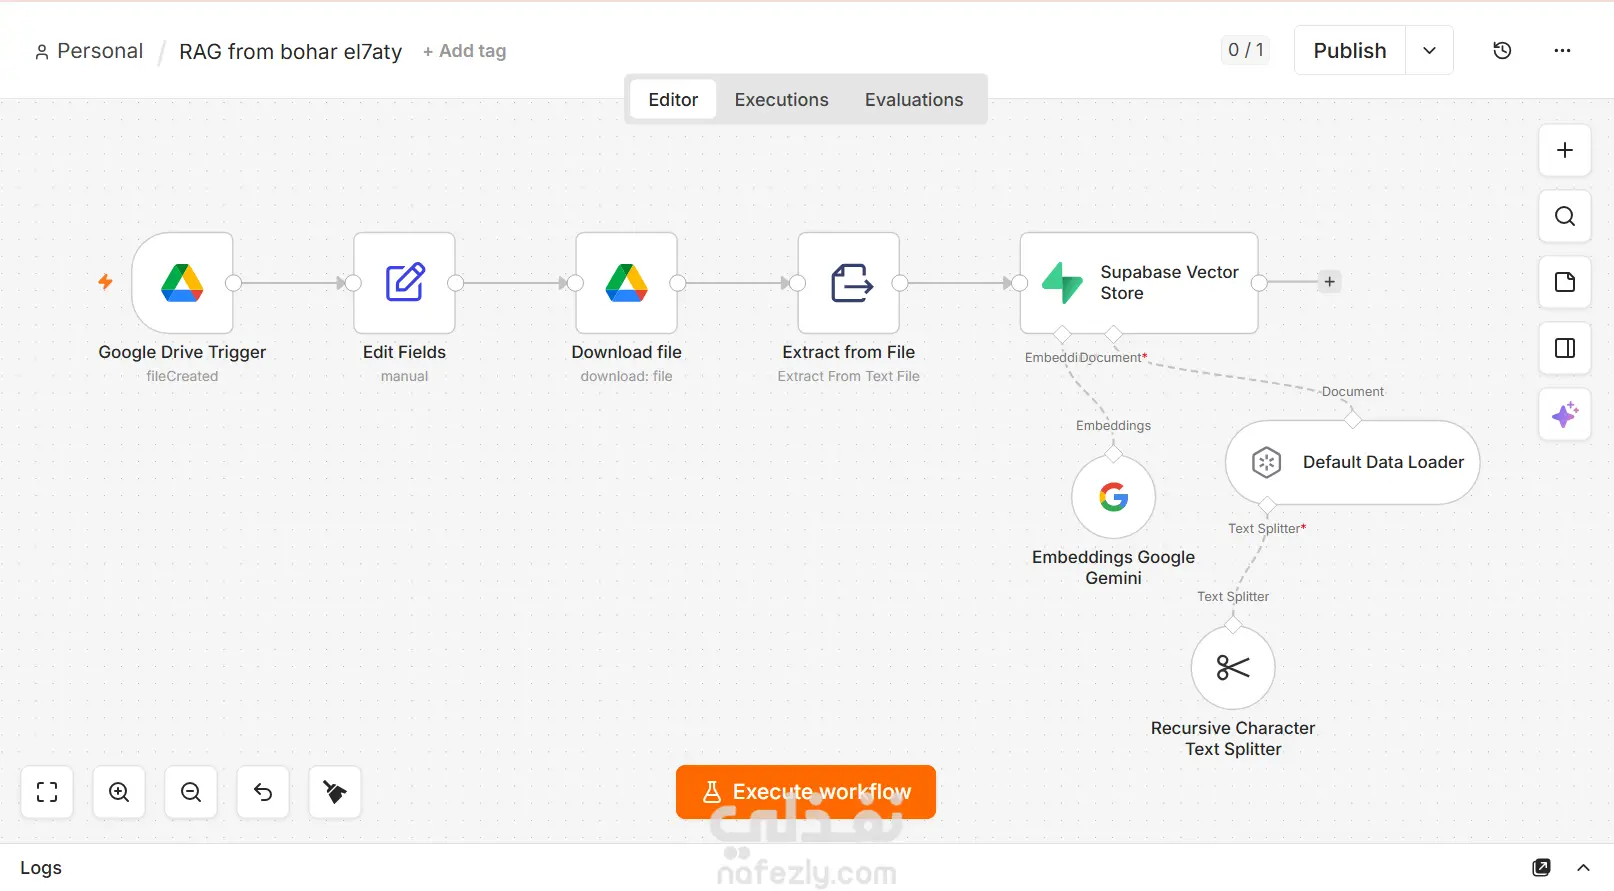Open workflow history
This screenshot has height=891, width=1614.
tap(1502, 50)
